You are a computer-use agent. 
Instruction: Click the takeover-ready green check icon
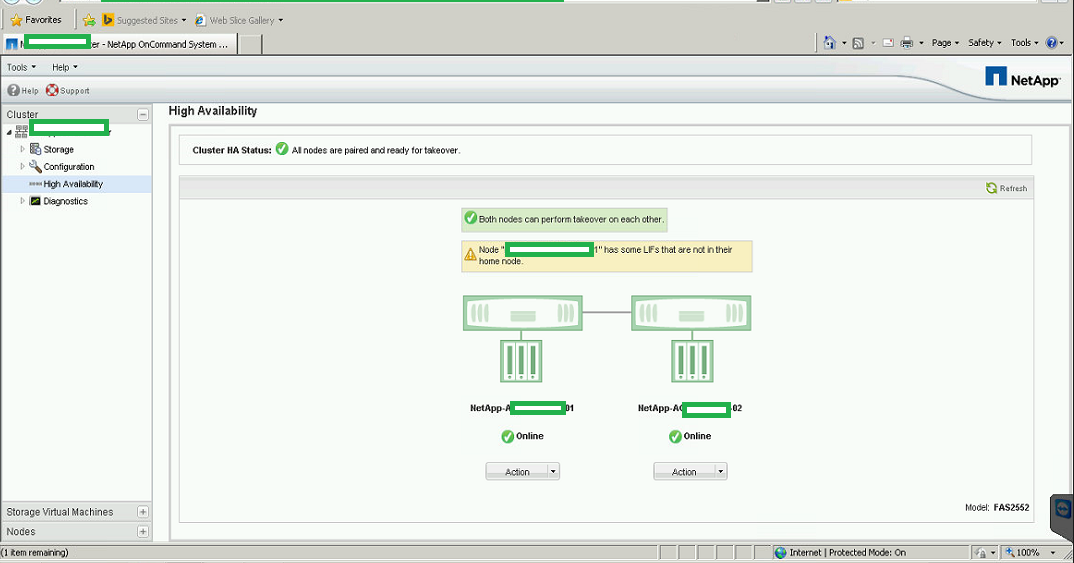(471, 218)
